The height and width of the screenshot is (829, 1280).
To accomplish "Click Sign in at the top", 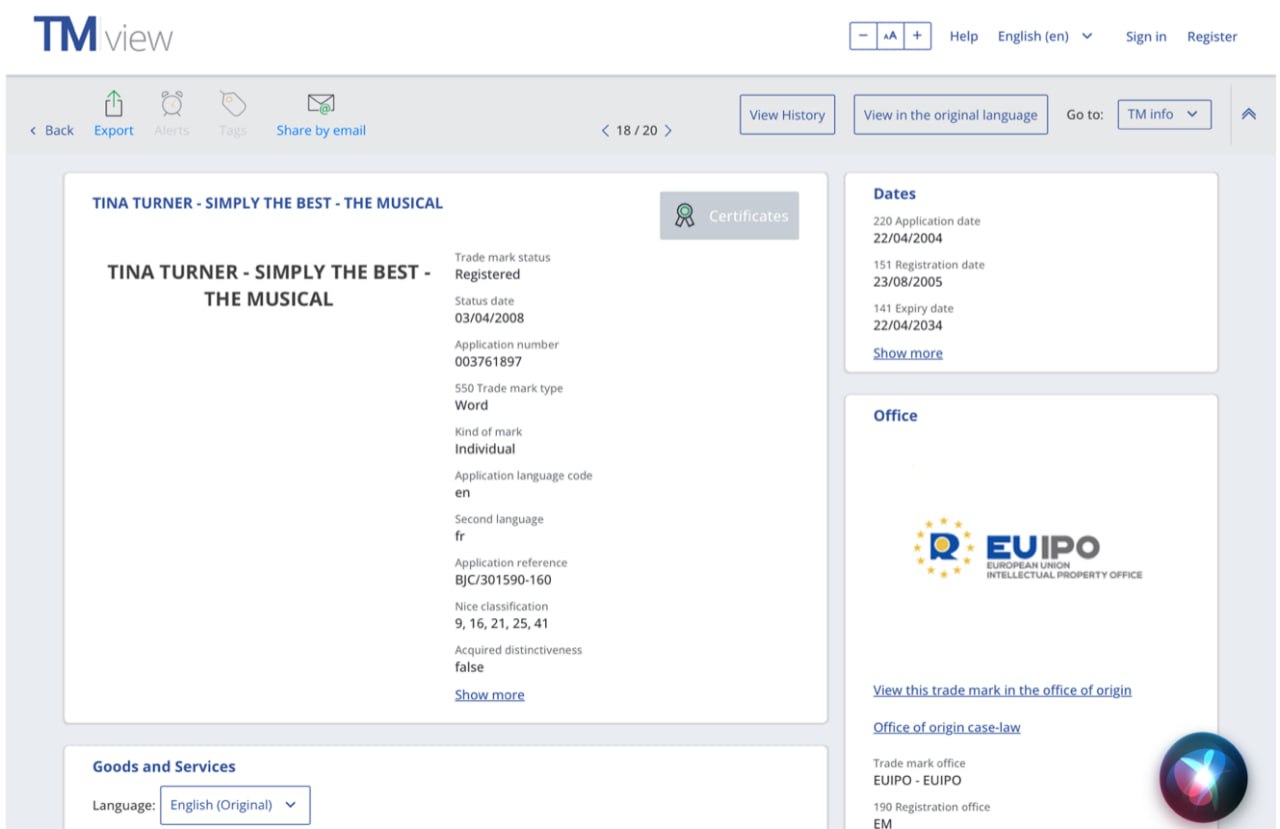I will pos(1145,36).
